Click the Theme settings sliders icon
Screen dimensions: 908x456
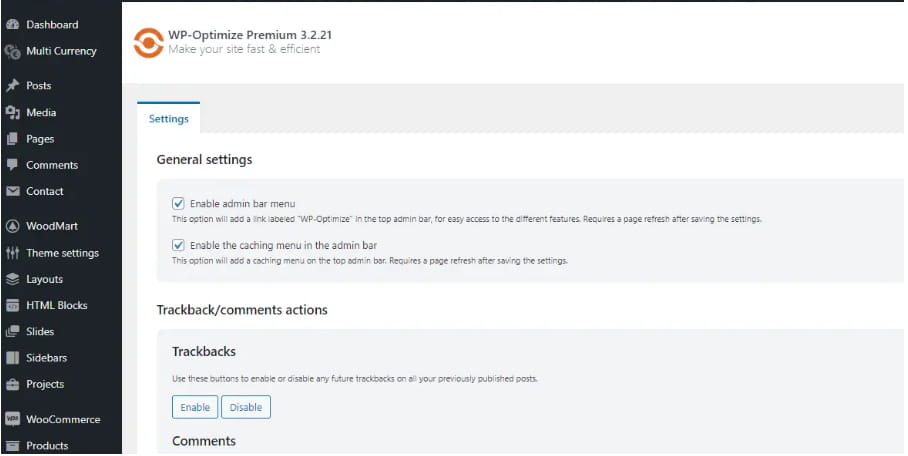[x=13, y=253]
